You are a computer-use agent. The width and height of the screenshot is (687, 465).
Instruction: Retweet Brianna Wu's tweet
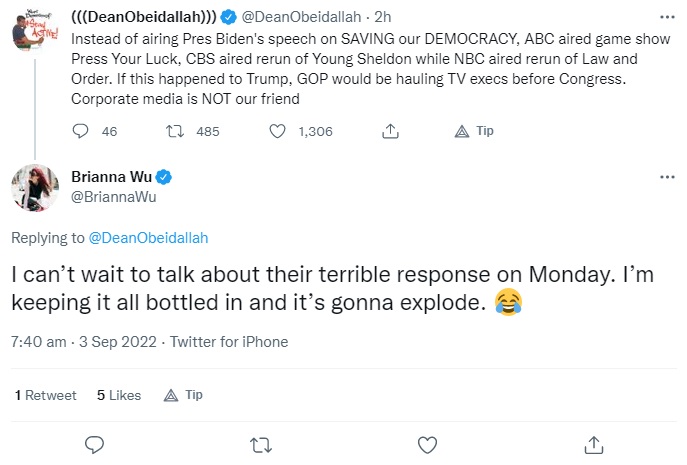(261, 445)
